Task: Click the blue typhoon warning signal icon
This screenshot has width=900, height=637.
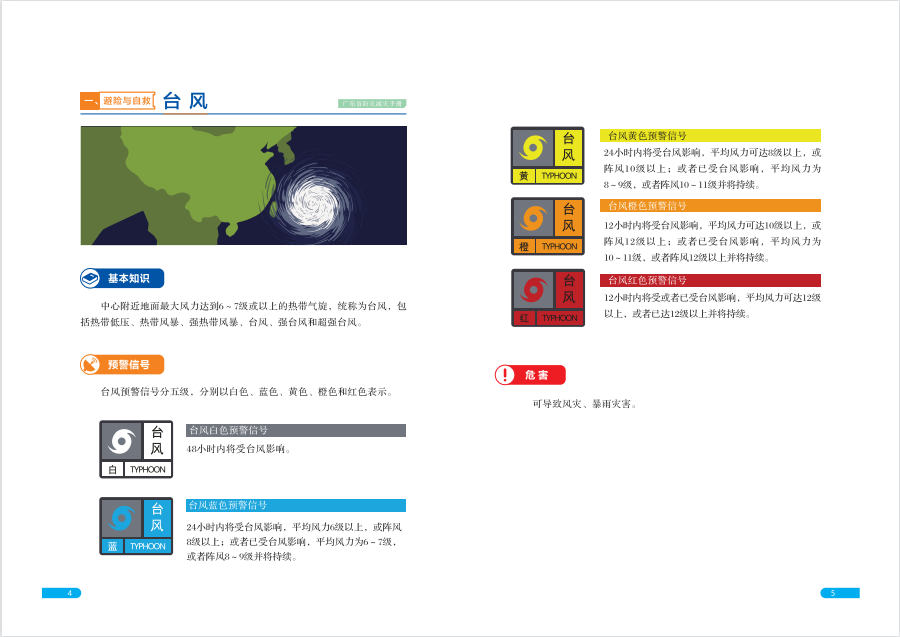Action: 136,526
